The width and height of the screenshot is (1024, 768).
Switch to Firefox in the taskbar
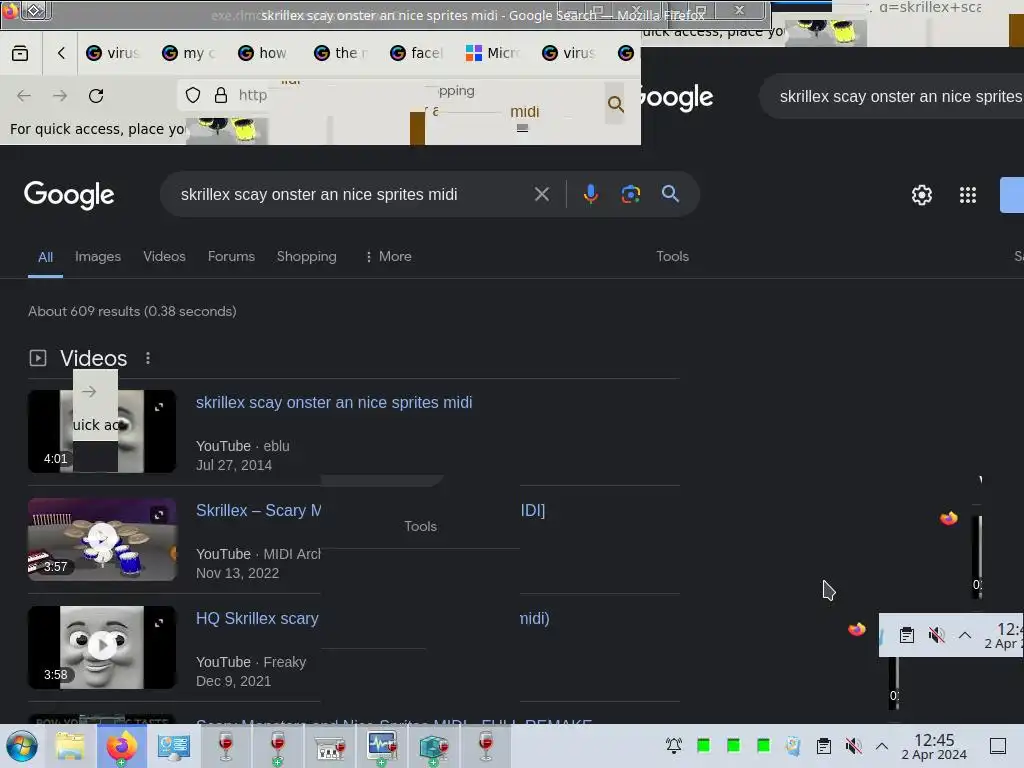tap(122, 746)
